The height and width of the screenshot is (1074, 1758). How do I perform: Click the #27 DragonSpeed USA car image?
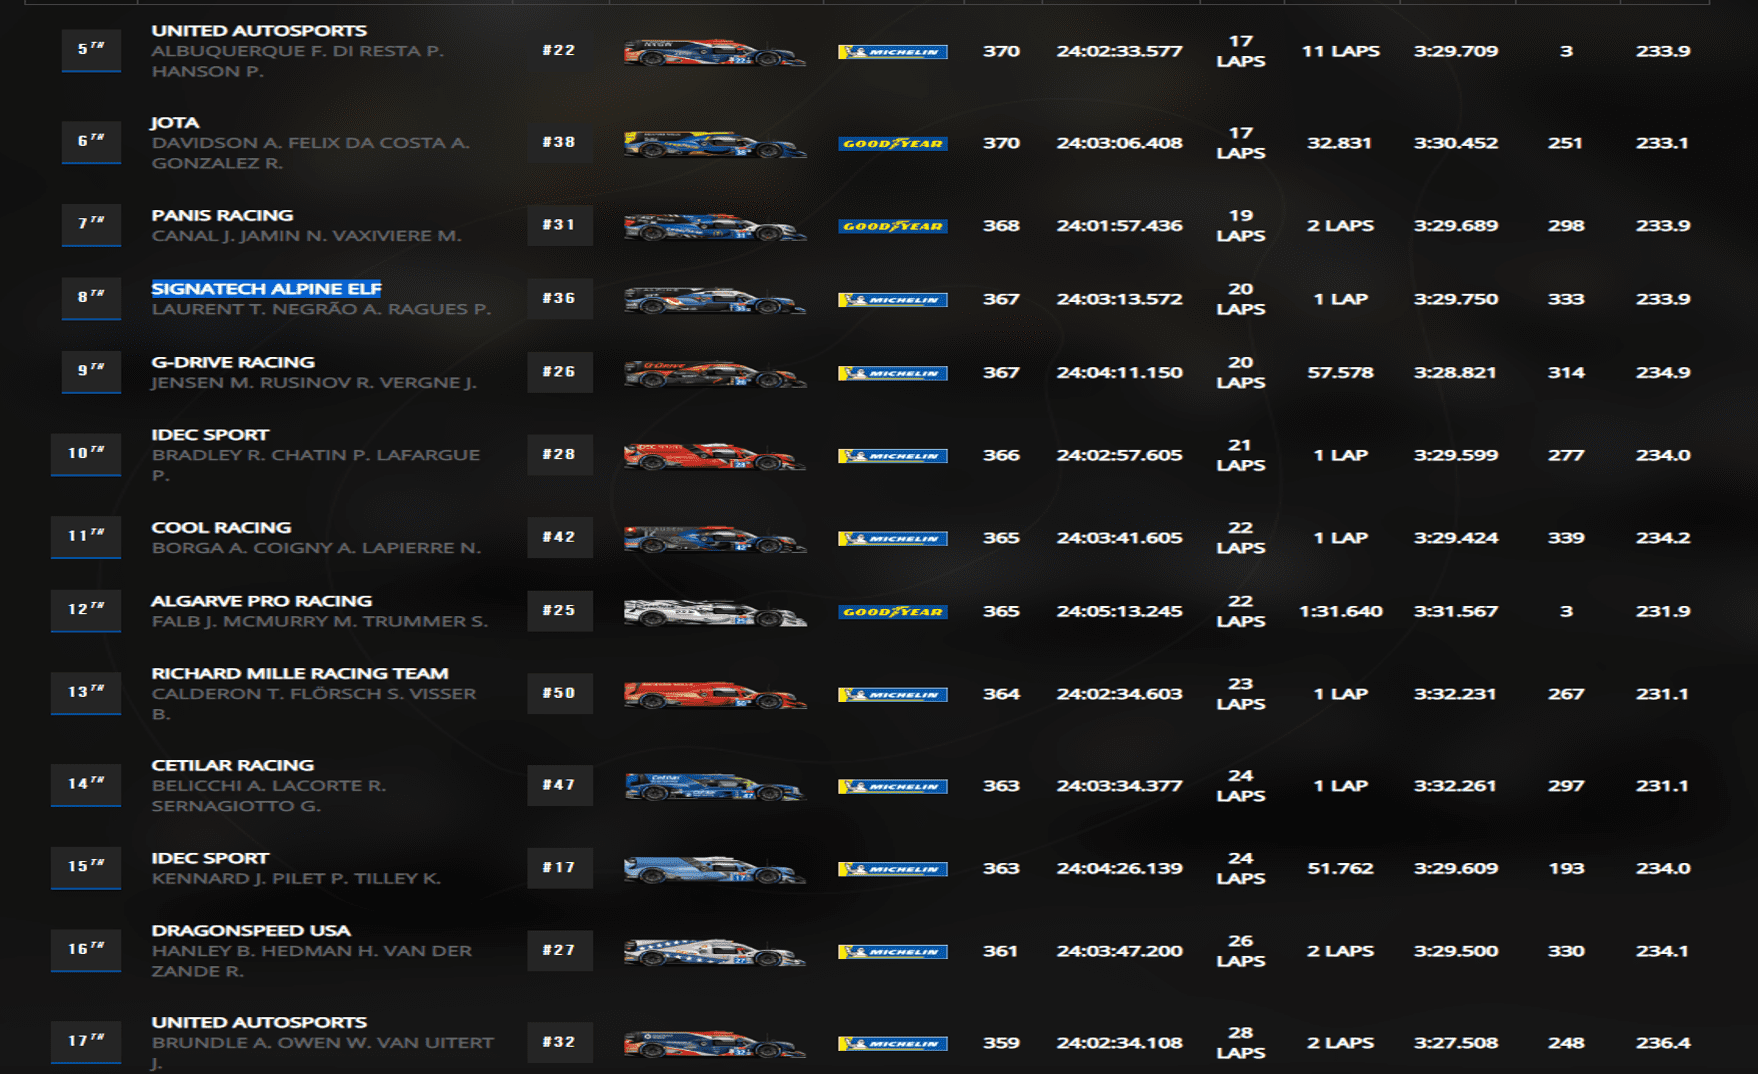click(714, 951)
